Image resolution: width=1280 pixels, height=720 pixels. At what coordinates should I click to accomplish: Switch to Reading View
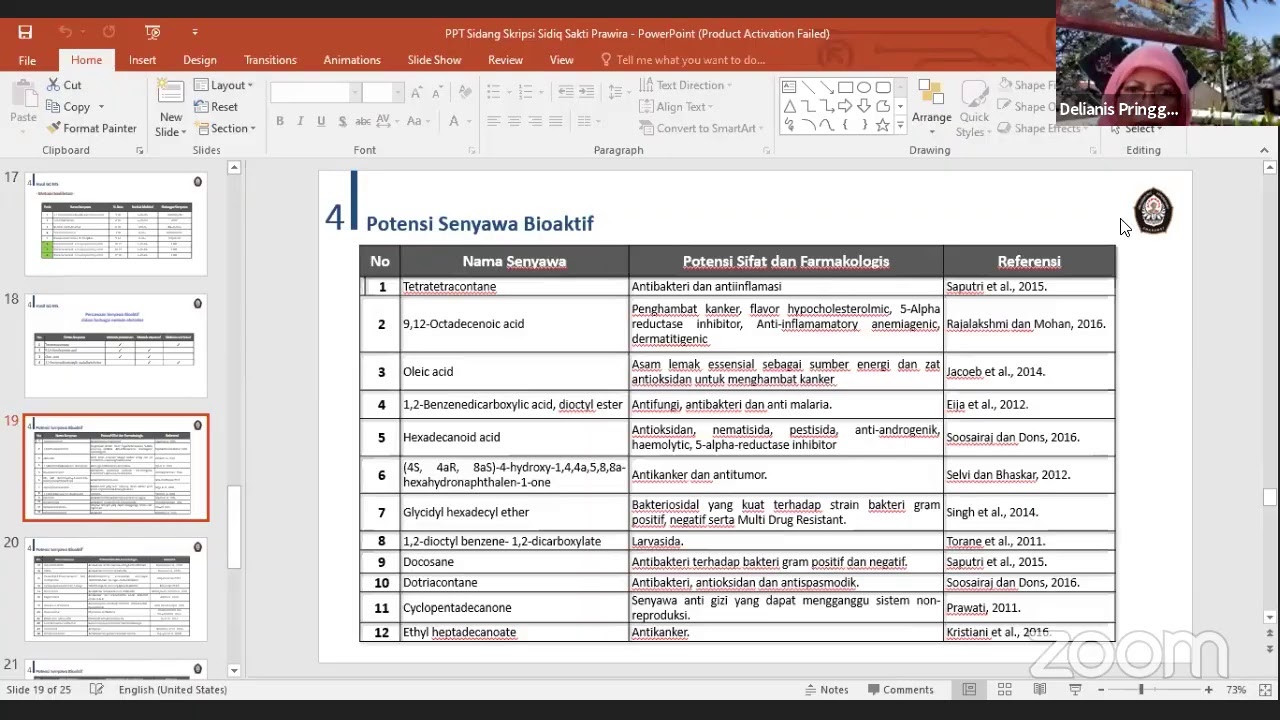(x=1040, y=690)
